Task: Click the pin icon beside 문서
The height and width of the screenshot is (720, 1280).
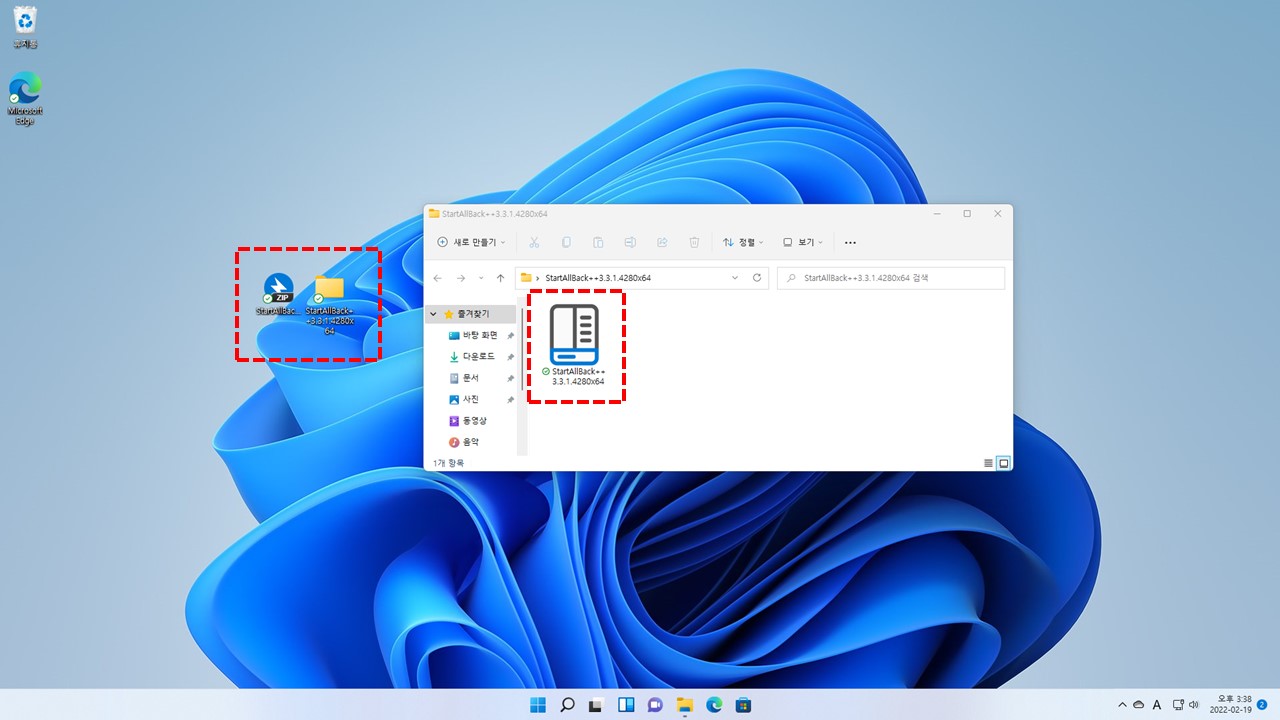Action: 510,378
